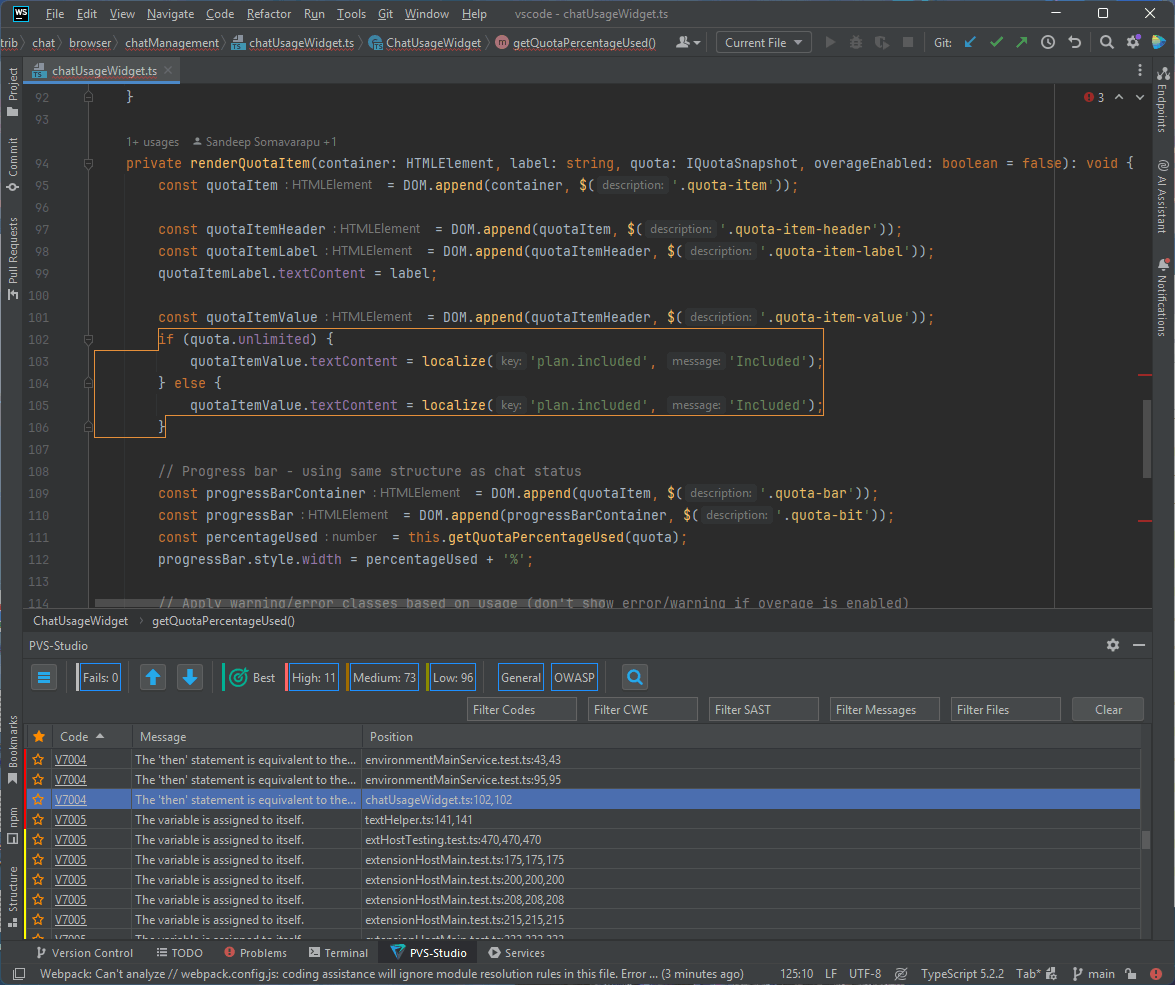Collapse the if statement fold at line 102
Viewport: 1175px width, 985px height.
88,338
